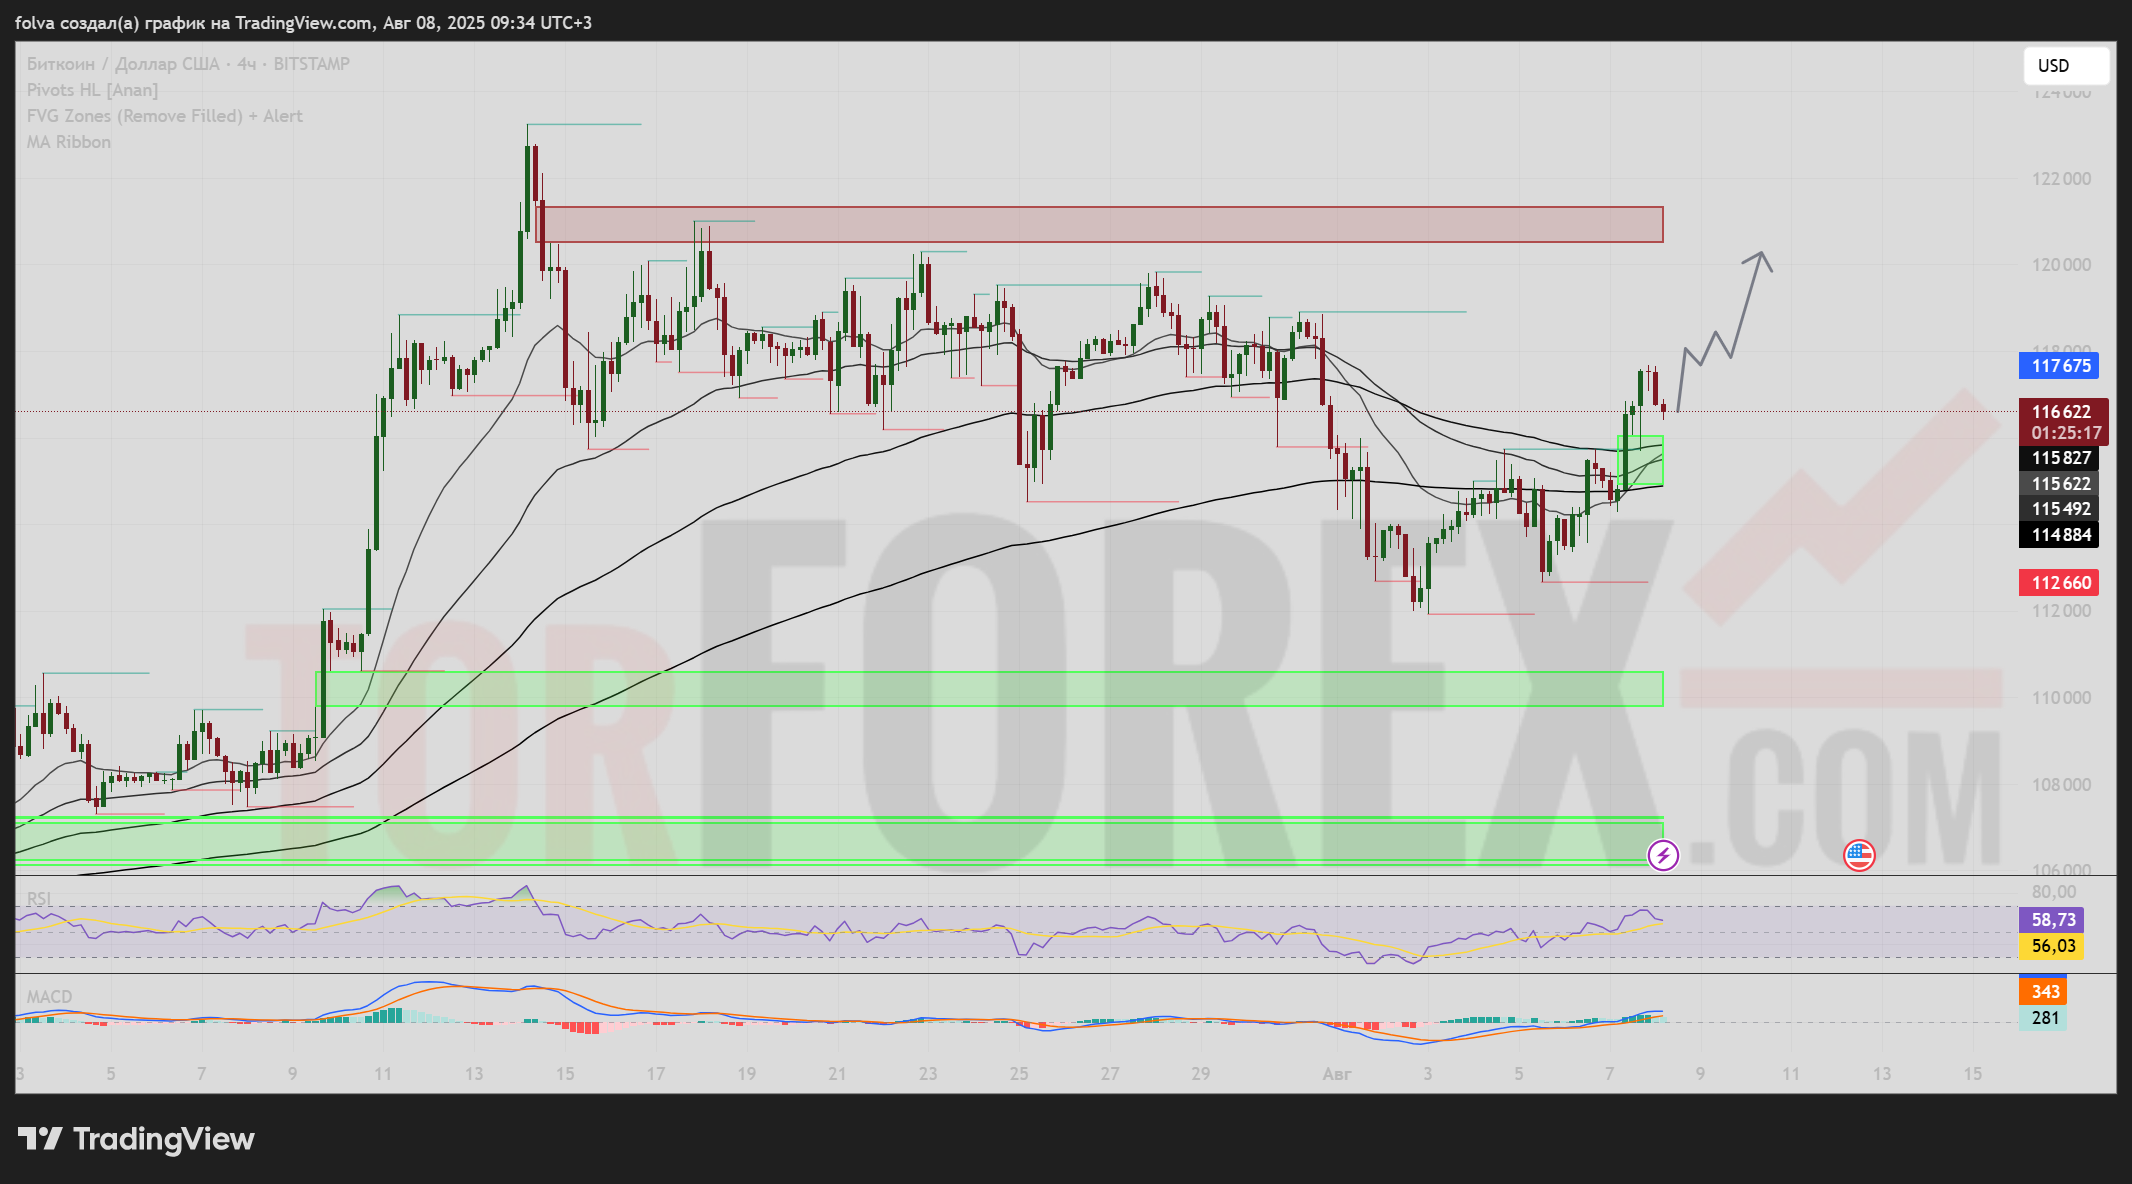Click the yellow RSI MA value 56,03
The width and height of the screenshot is (2132, 1184).
(2052, 946)
